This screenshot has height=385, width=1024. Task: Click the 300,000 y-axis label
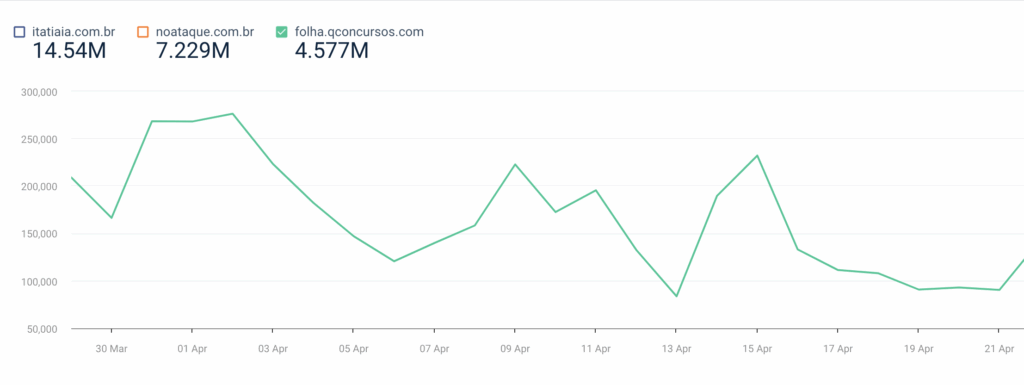coord(40,92)
